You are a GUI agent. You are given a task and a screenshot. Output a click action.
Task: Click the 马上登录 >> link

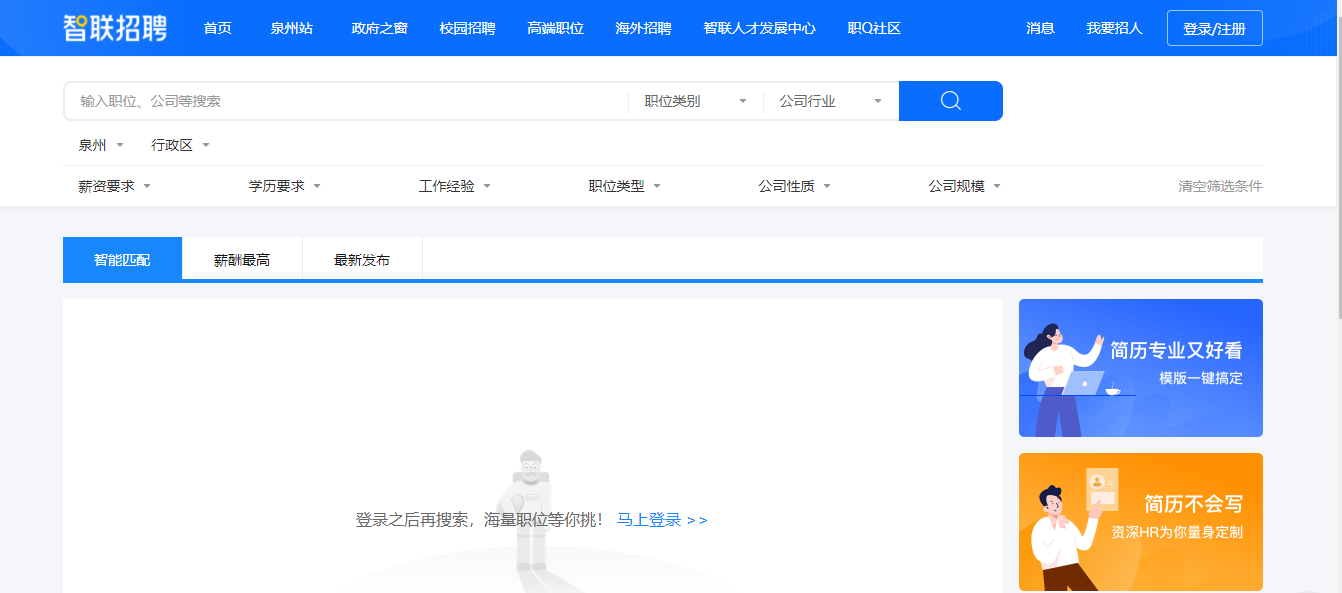pos(662,520)
